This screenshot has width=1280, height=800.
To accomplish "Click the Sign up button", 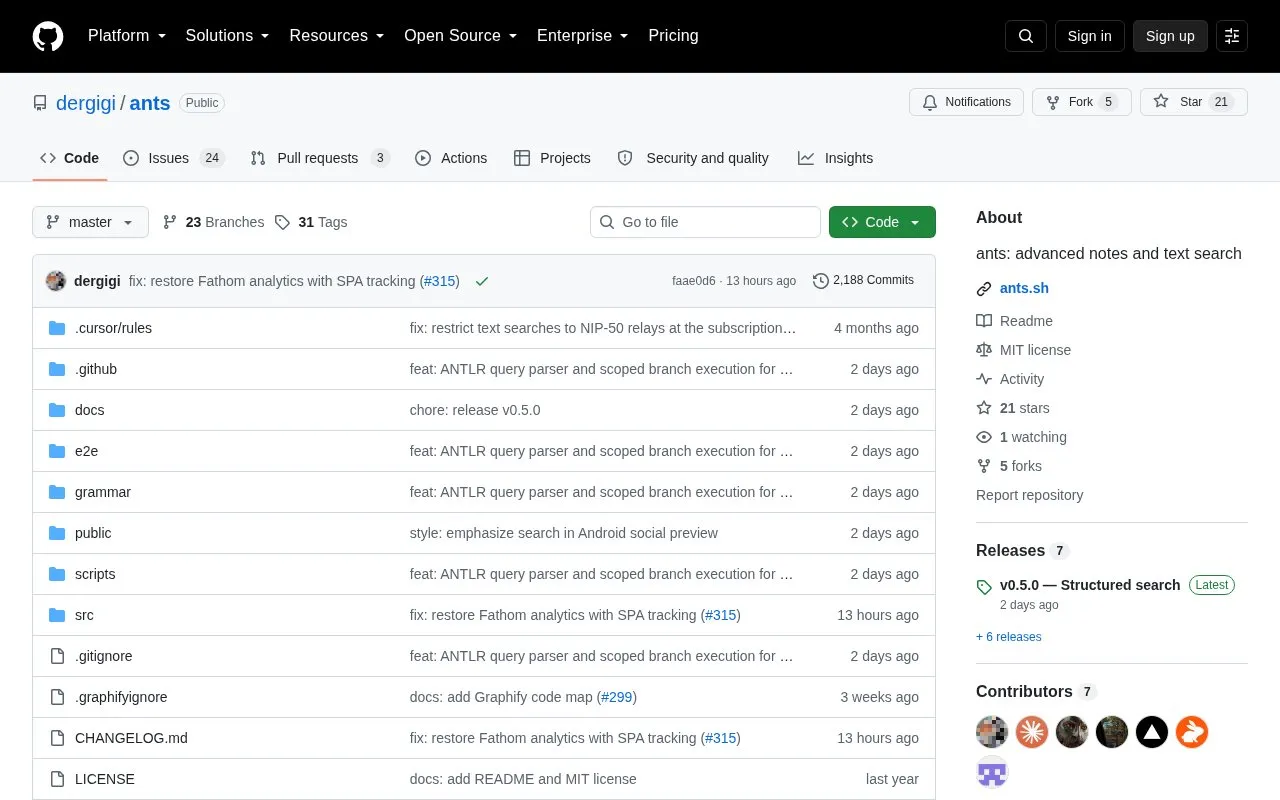I will point(1170,36).
